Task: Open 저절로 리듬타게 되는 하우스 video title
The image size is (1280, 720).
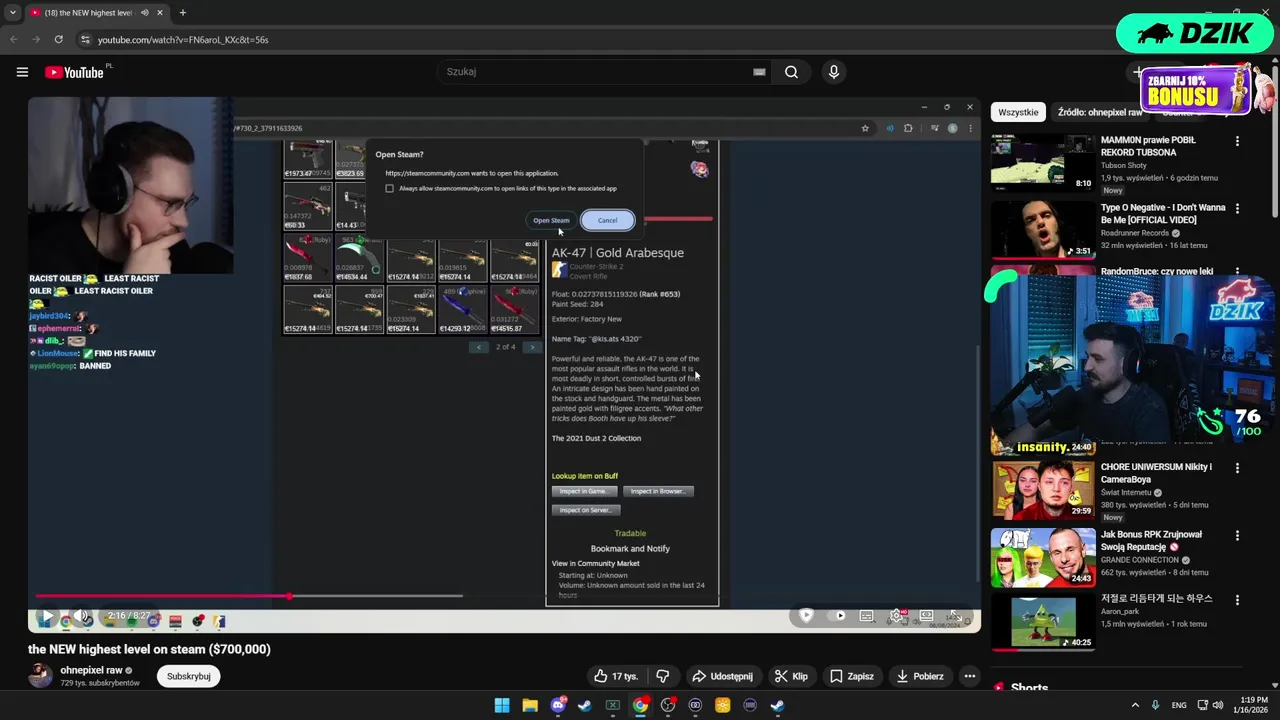Action: tap(1157, 598)
